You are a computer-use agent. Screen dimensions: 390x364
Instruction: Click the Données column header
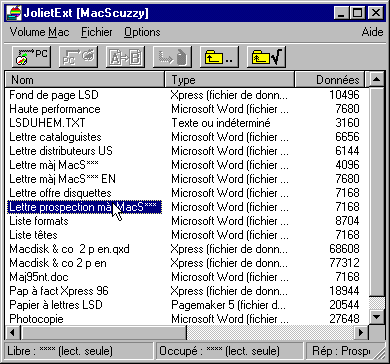pos(330,80)
